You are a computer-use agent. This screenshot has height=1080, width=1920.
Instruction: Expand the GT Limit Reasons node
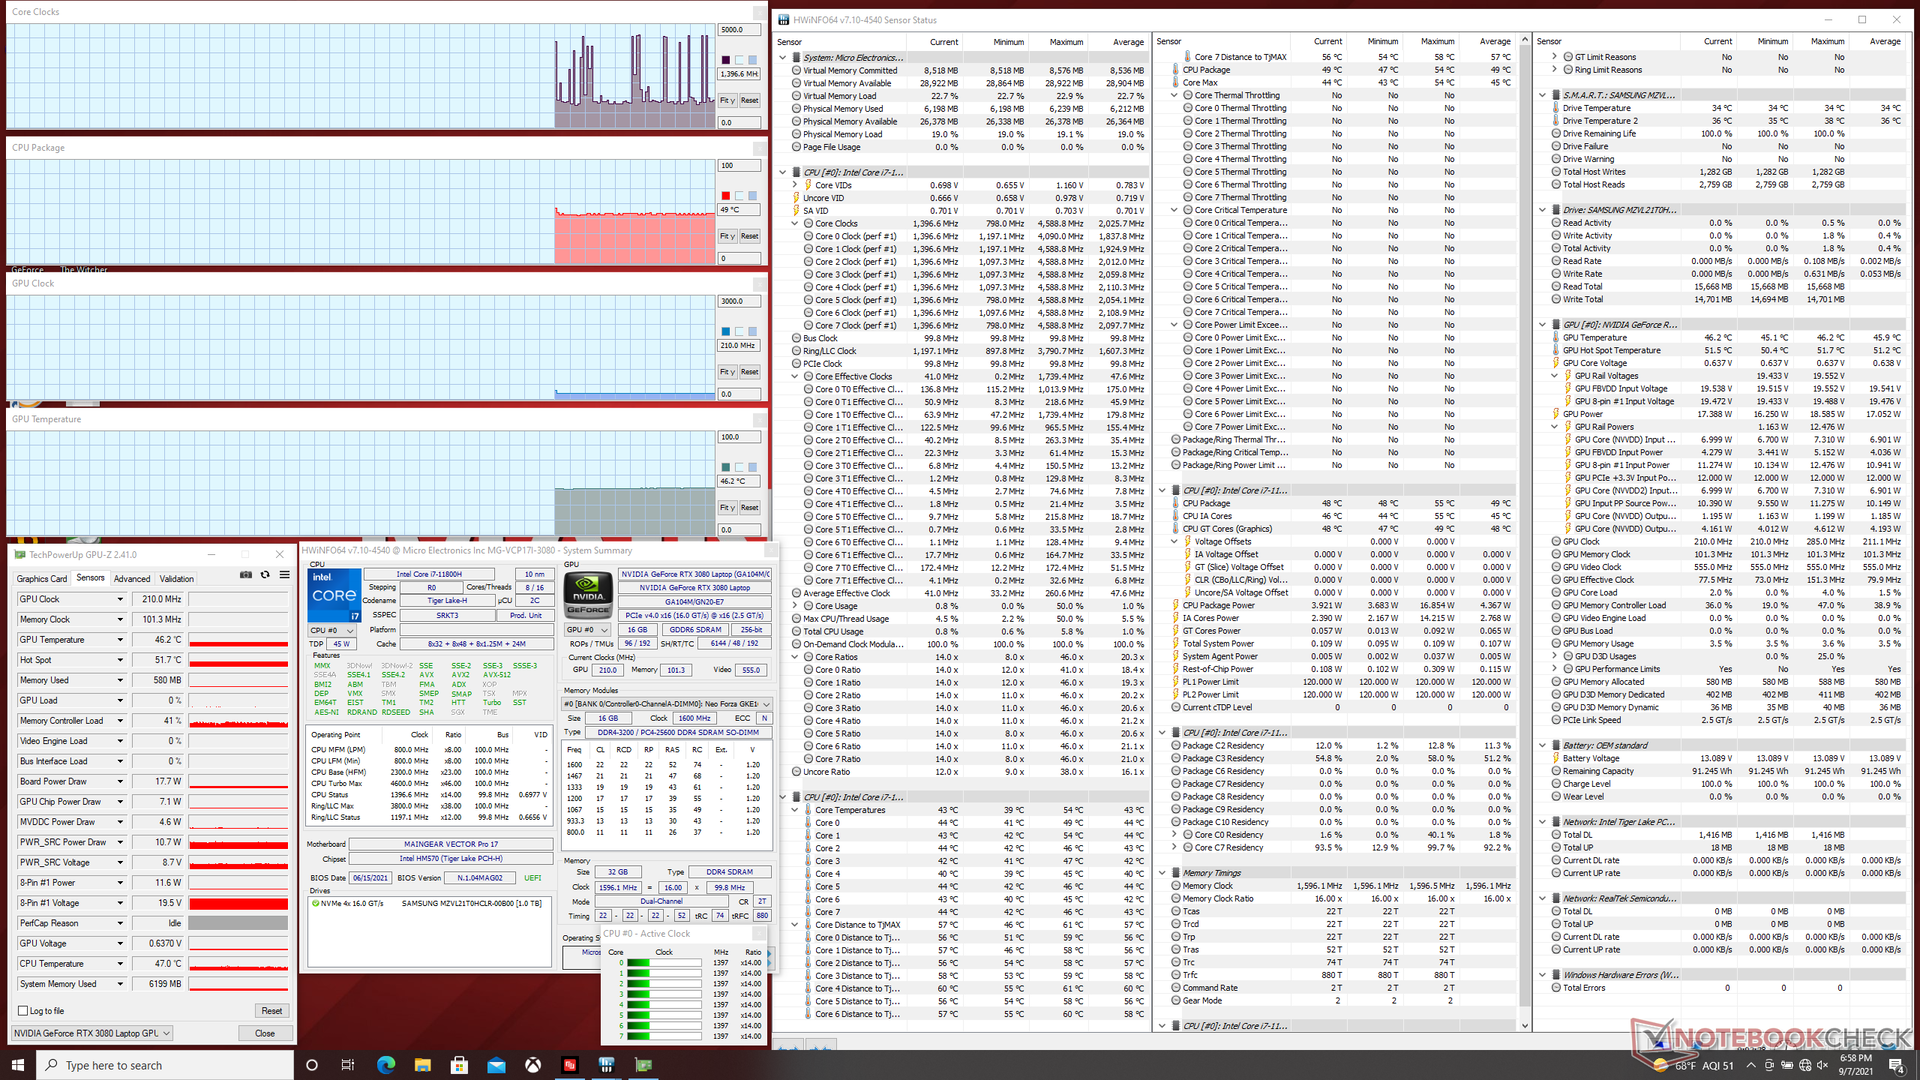[1555, 57]
